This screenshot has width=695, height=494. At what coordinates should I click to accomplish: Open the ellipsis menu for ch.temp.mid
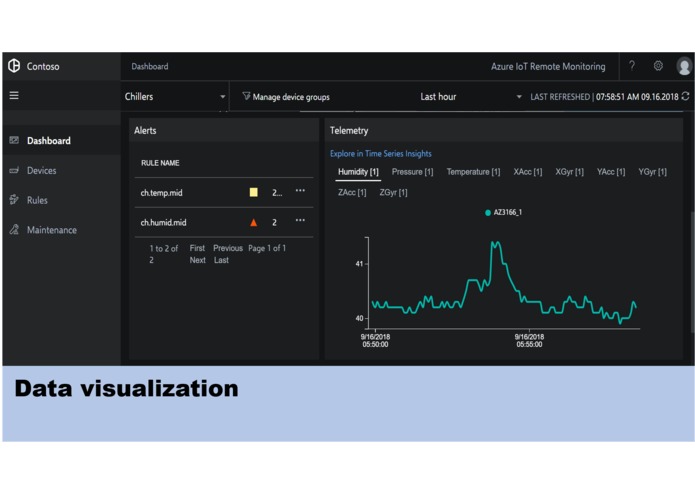pyautogui.click(x=300, y=191)
